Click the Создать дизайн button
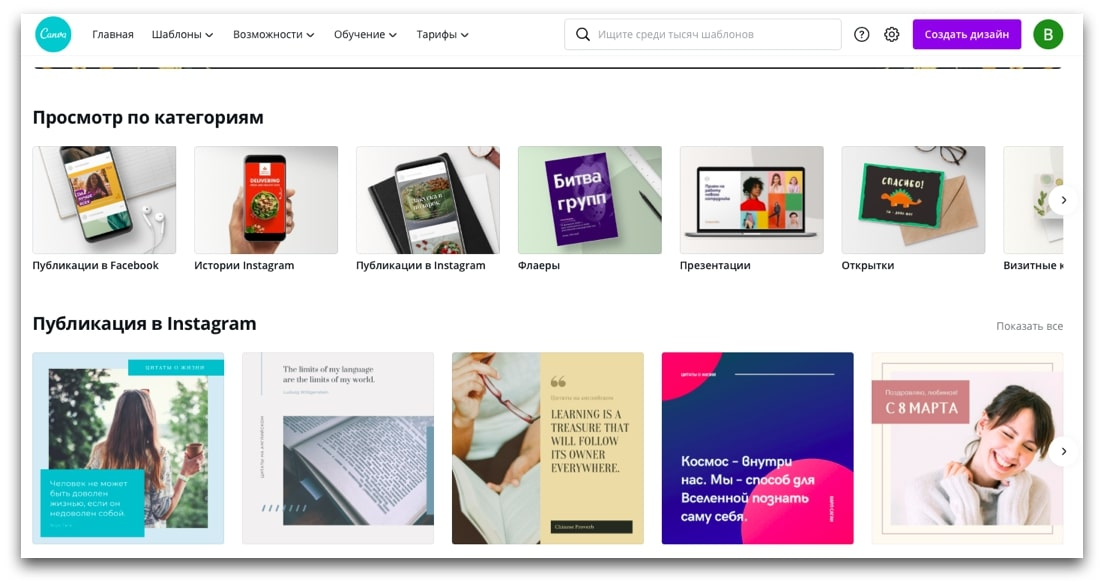The height and width of the screenshot is (582, 1104). click(x=967, y=34)
